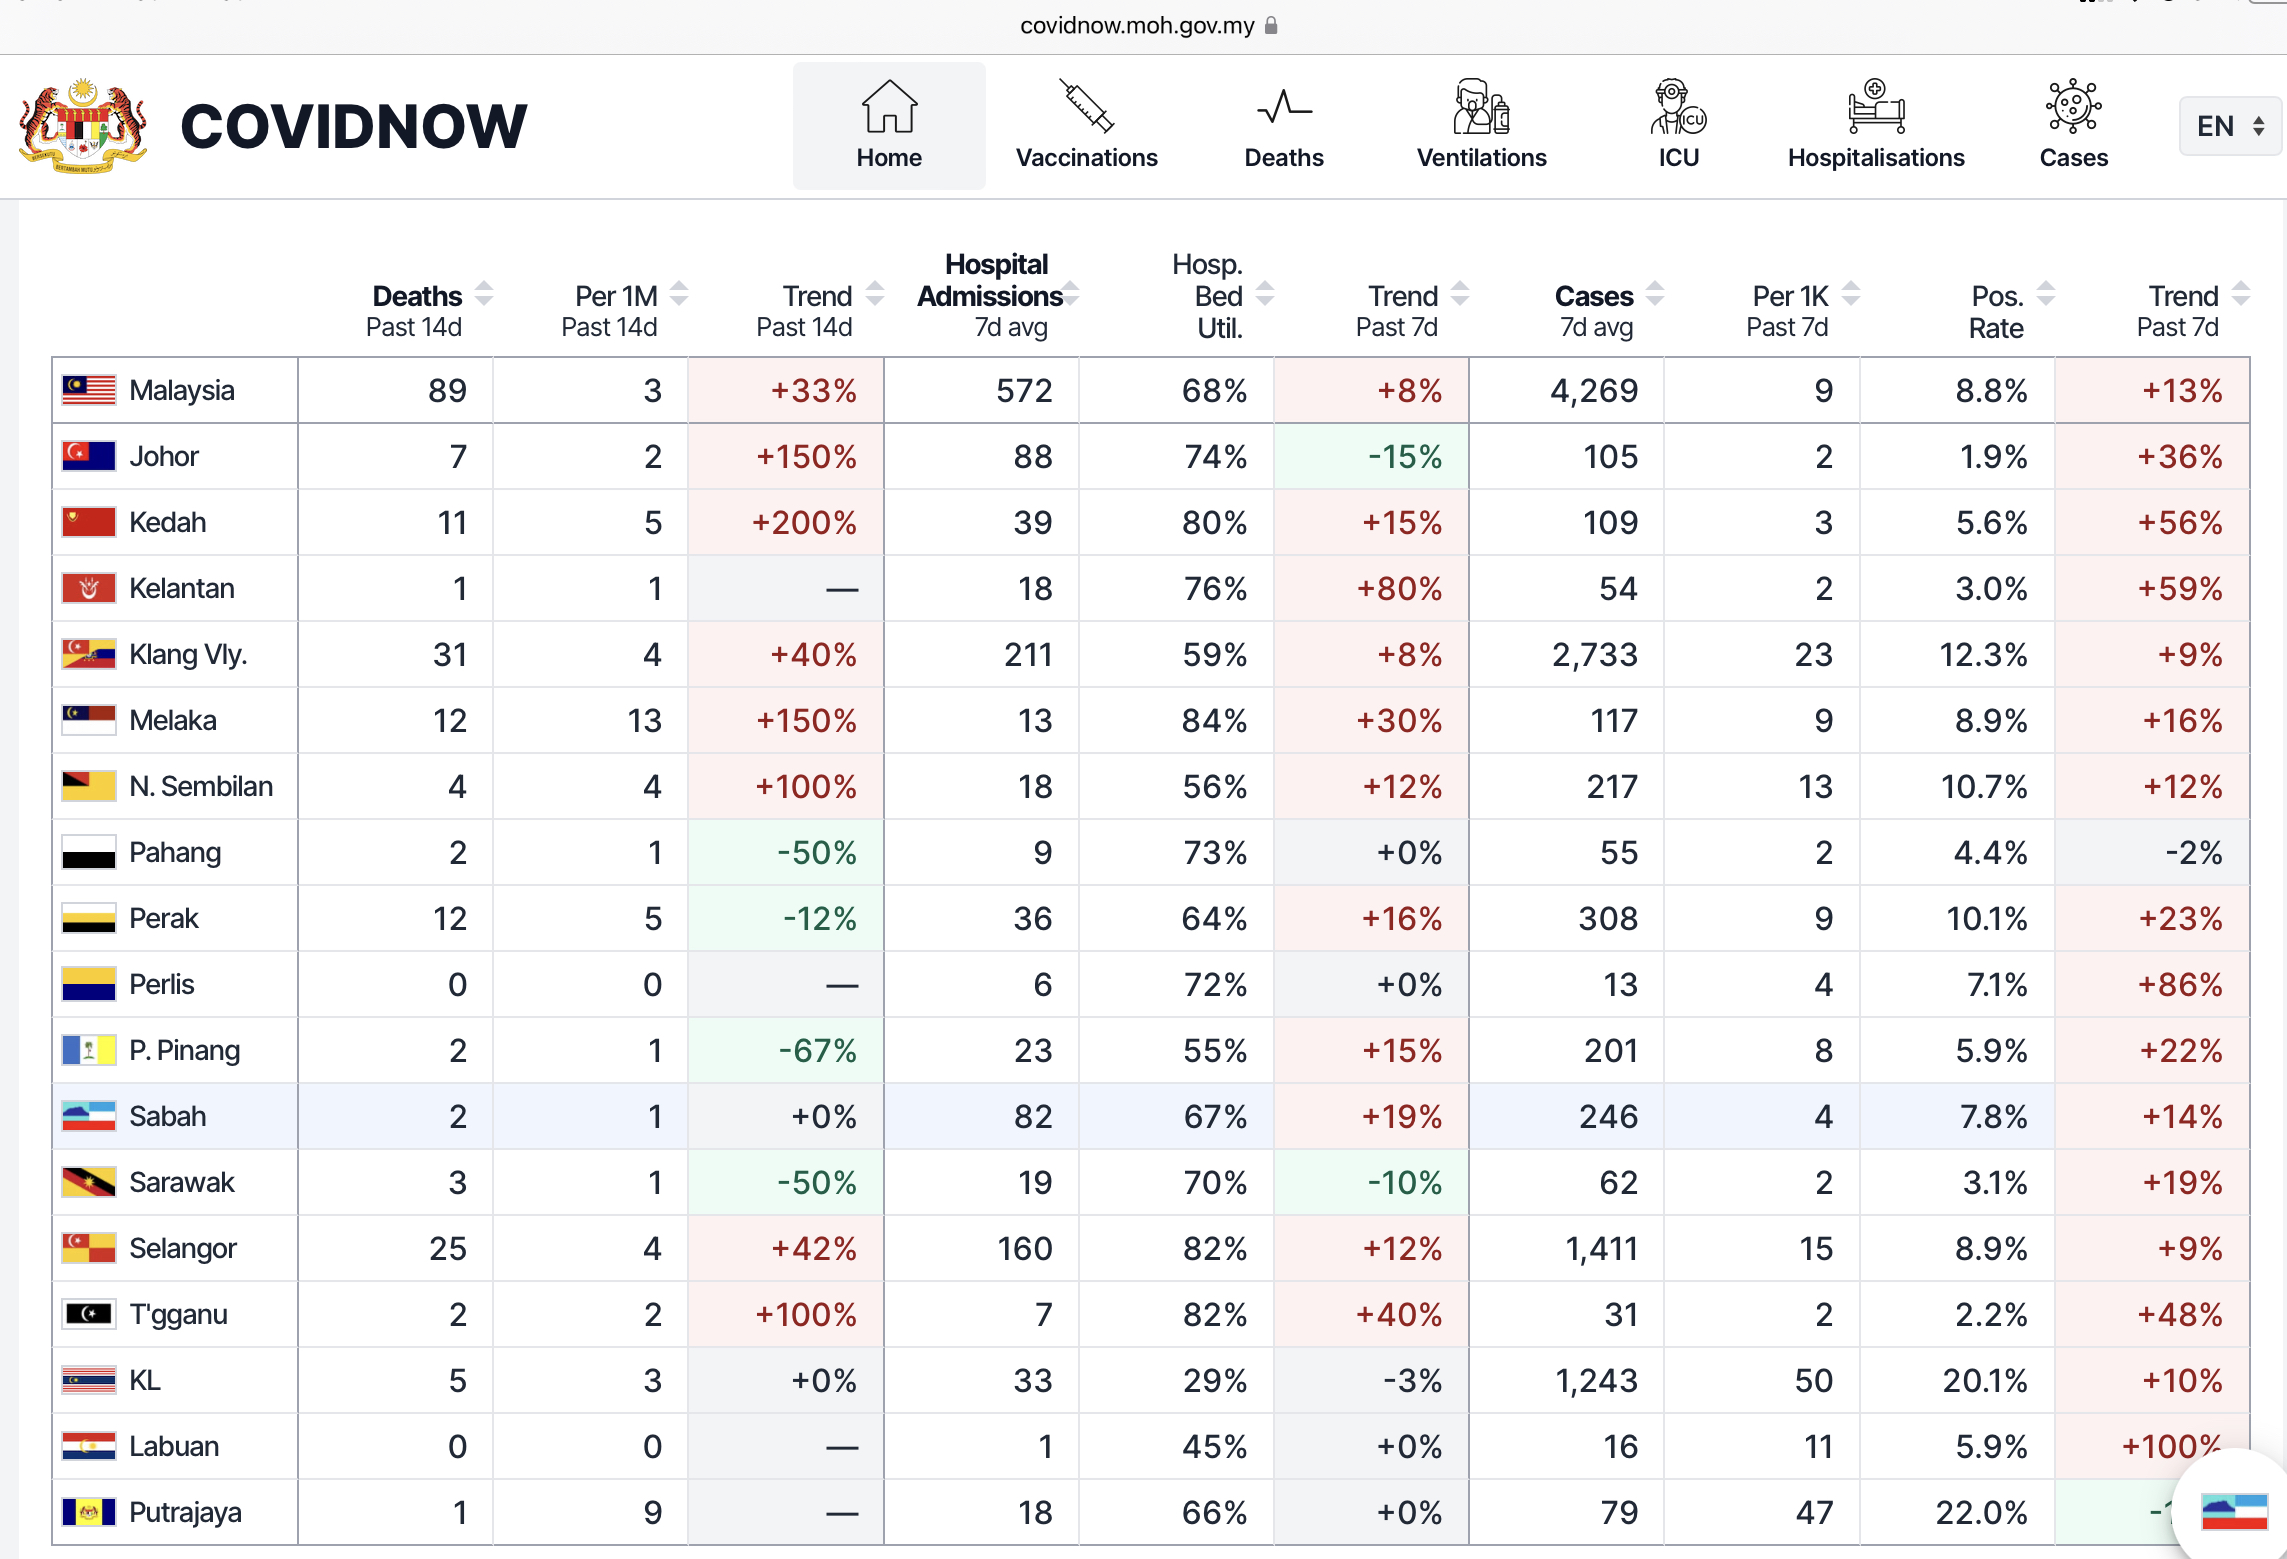Open the EN language dropdown
The image size is (2287, 1559).
click(x=2229, y=126)
